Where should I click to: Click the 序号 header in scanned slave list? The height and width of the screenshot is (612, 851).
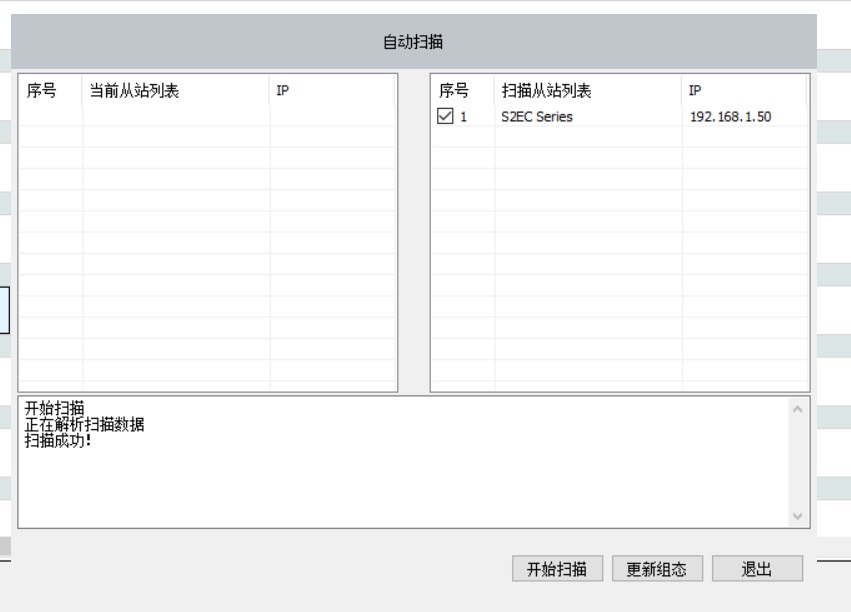tap(454, 91)
